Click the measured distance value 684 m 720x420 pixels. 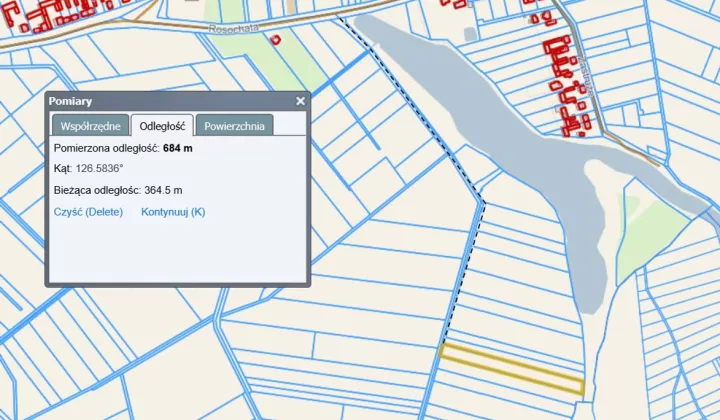178,148
